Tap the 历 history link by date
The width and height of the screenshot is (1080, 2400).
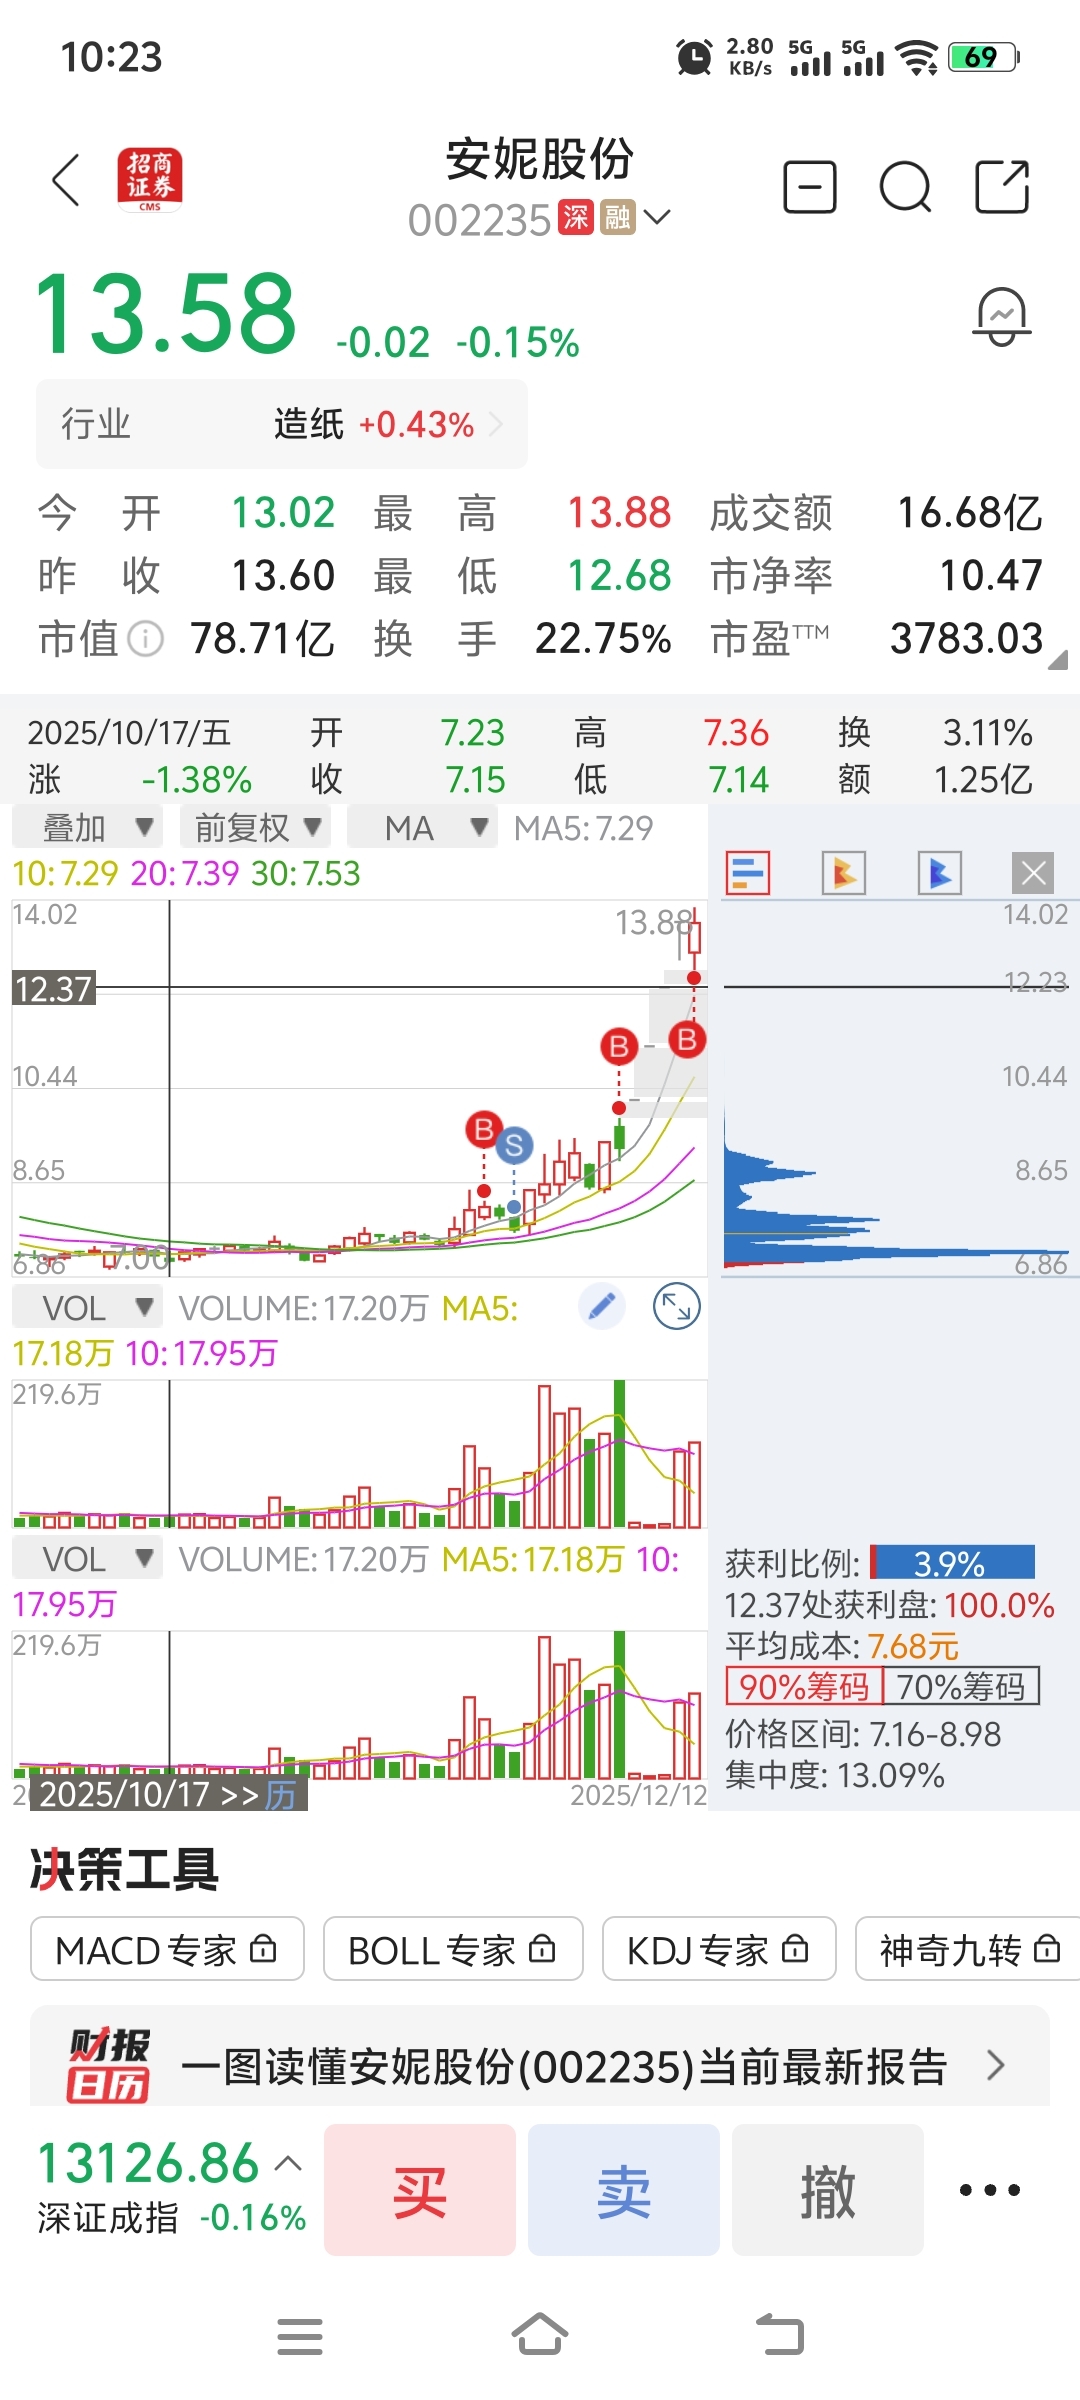(x=281, y=1795)
